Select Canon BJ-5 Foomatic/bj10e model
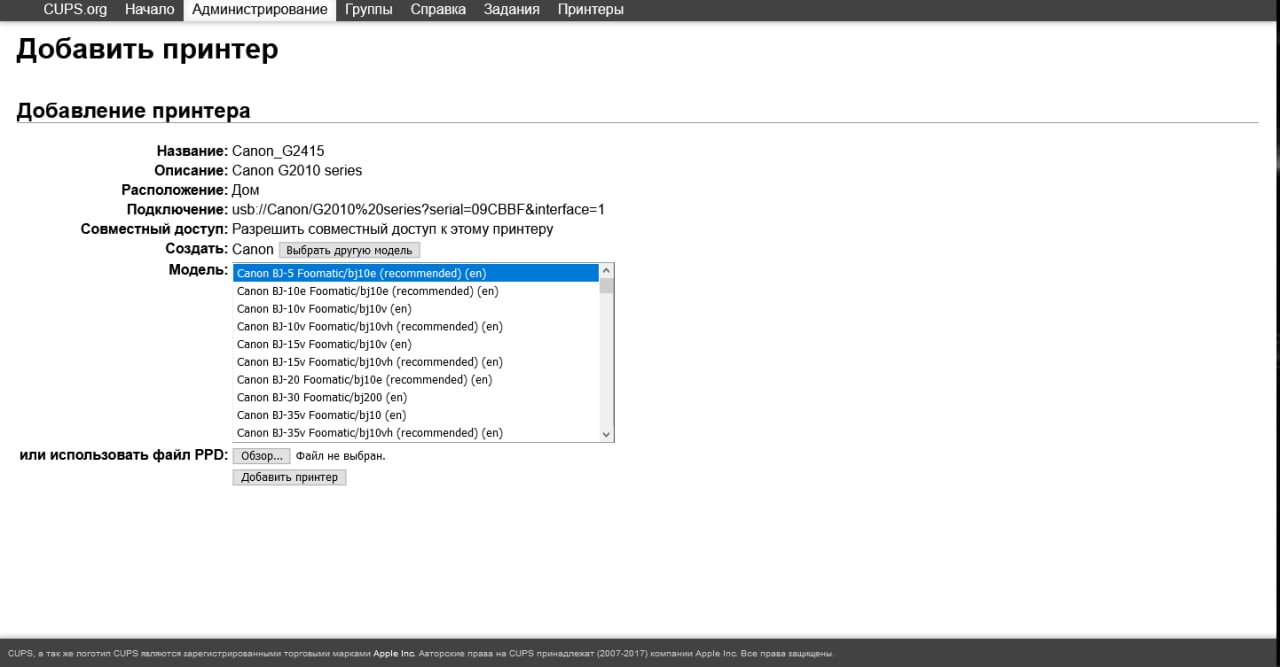The width and height of the screenshot is (1280, 667). pyautogui.click(x=415, y=273)
